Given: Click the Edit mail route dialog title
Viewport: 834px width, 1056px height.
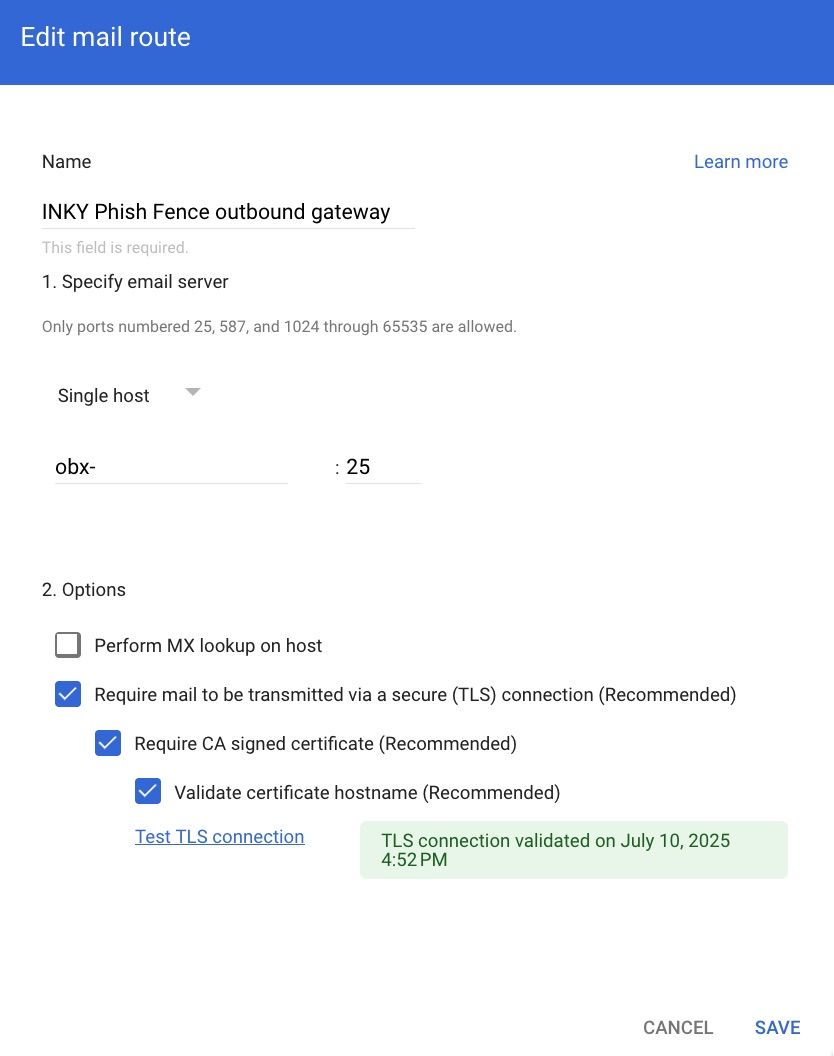Looking at the screenshot, I should [106, 38].
